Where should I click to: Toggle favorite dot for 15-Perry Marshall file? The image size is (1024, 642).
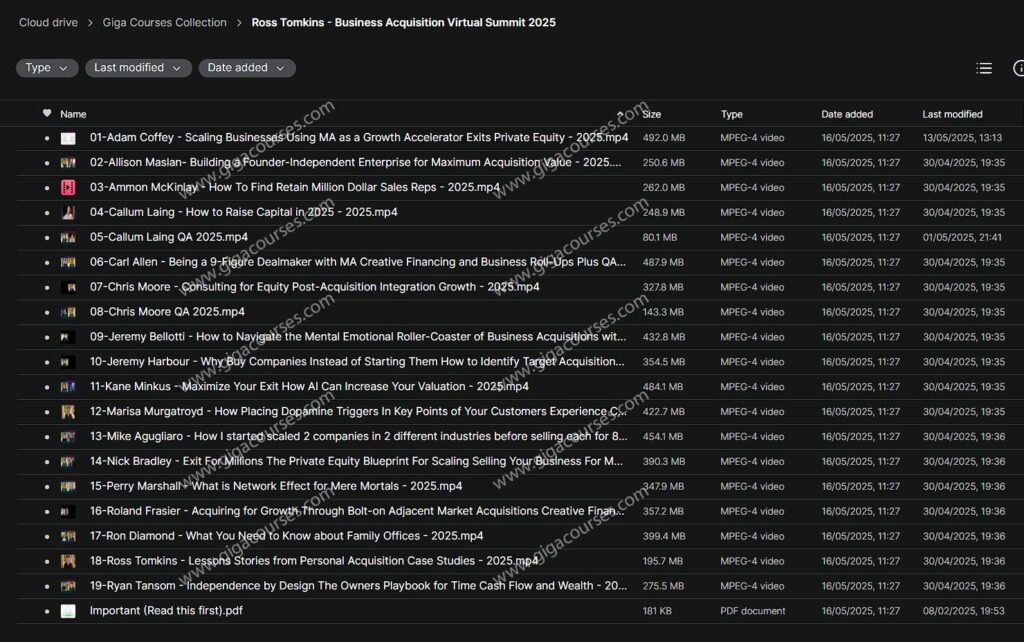[47, 487]
